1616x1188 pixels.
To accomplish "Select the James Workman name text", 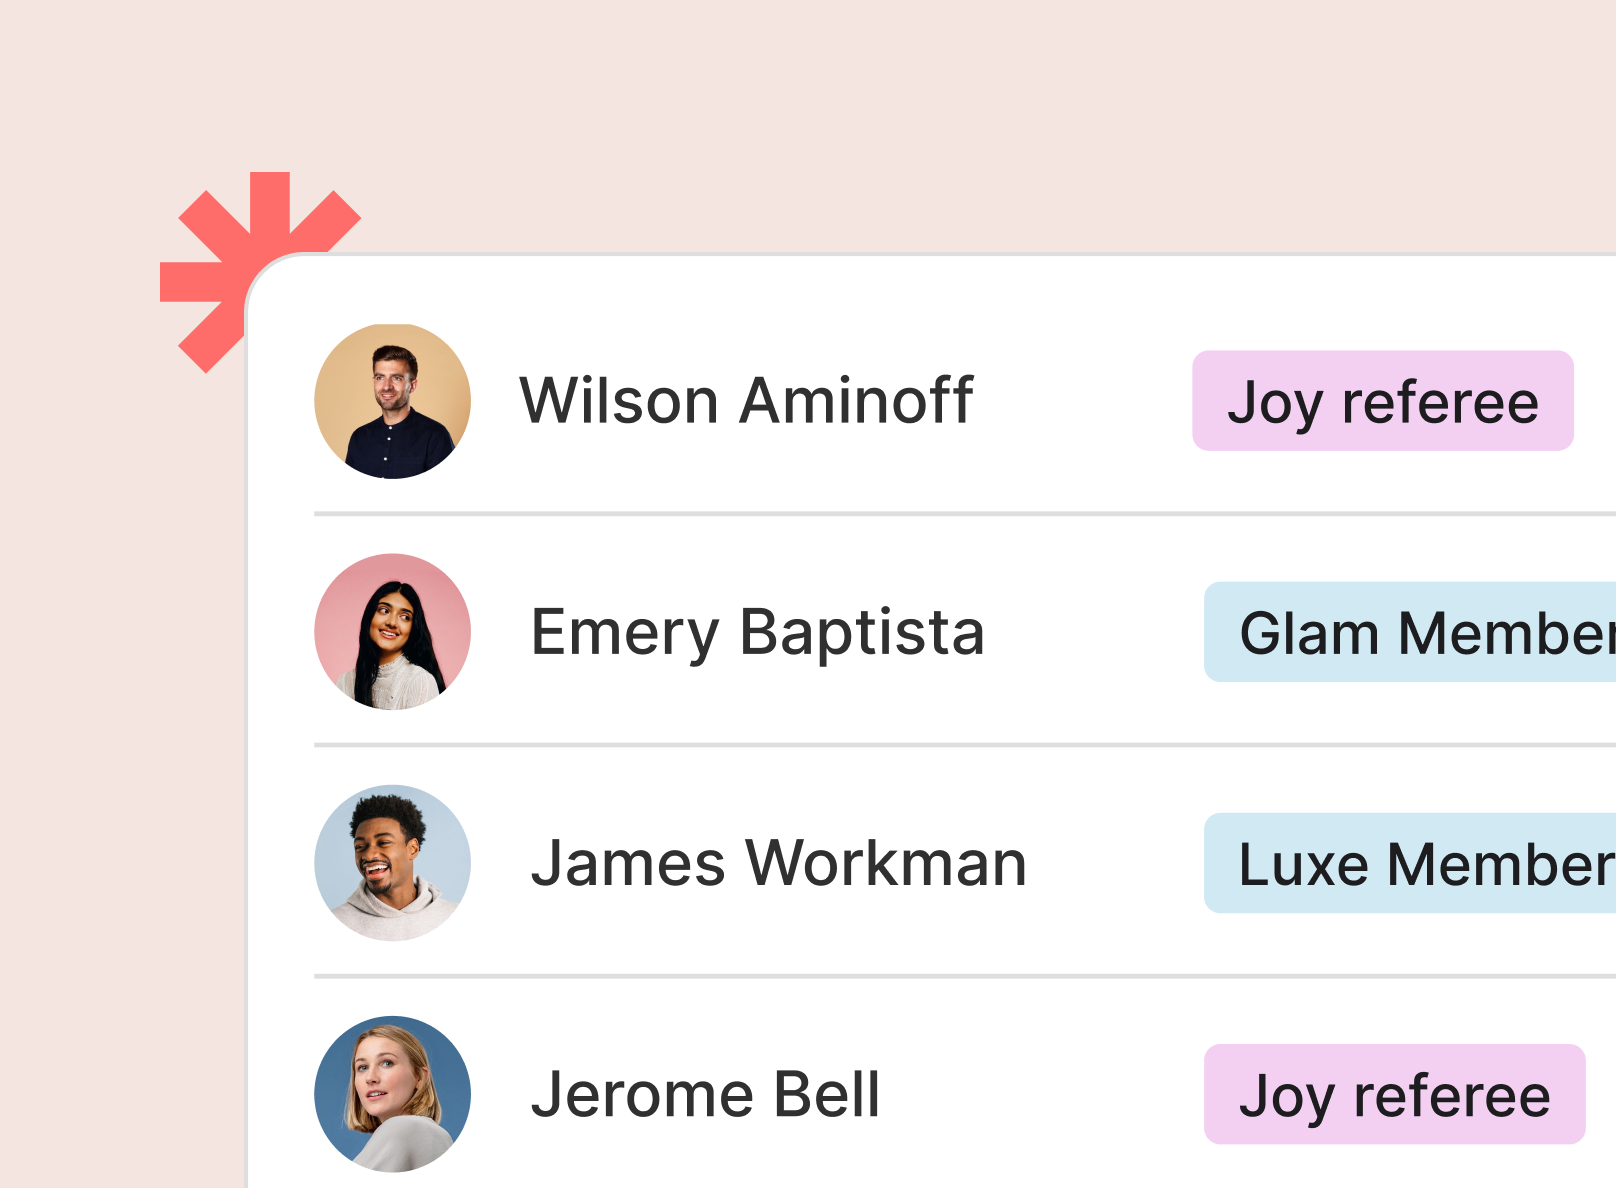I will click(778, 863).
